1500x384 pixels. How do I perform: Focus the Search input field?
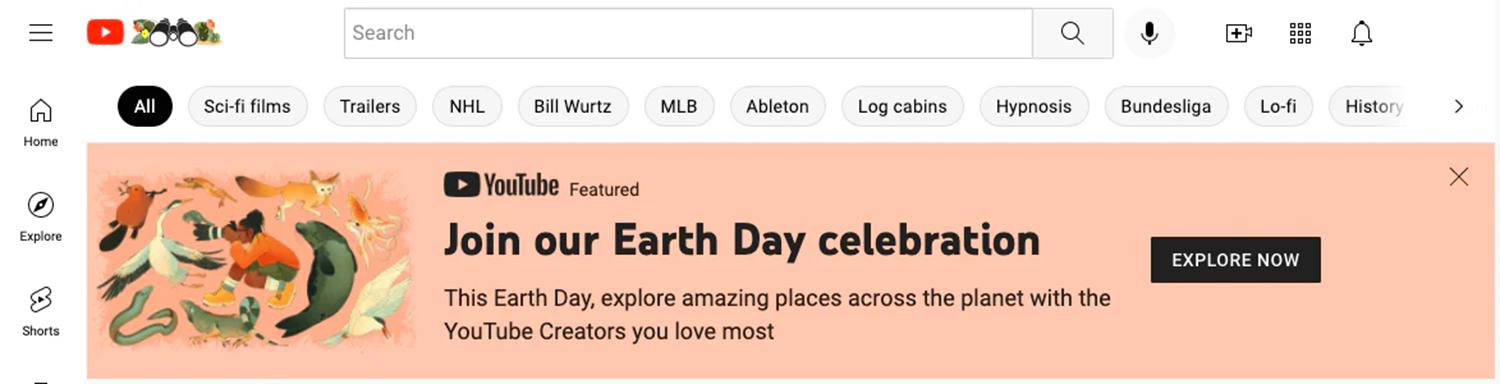(x=688, y=33)
